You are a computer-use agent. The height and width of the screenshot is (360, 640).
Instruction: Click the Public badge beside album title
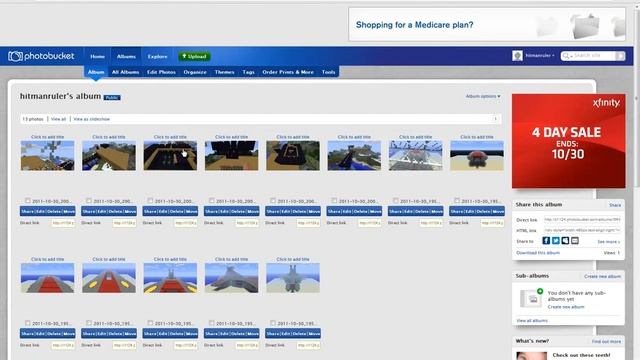pyautogui.click(x=112, y=98)
